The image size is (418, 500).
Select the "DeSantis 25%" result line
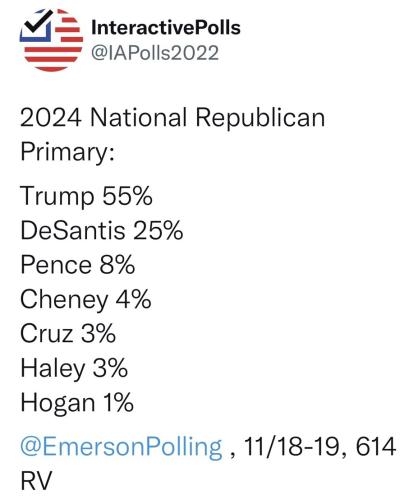click(x=102, y=230)
